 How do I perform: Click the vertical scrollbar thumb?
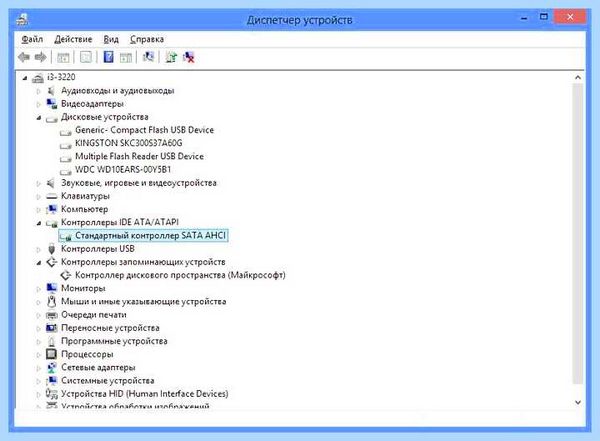(578, 234)
